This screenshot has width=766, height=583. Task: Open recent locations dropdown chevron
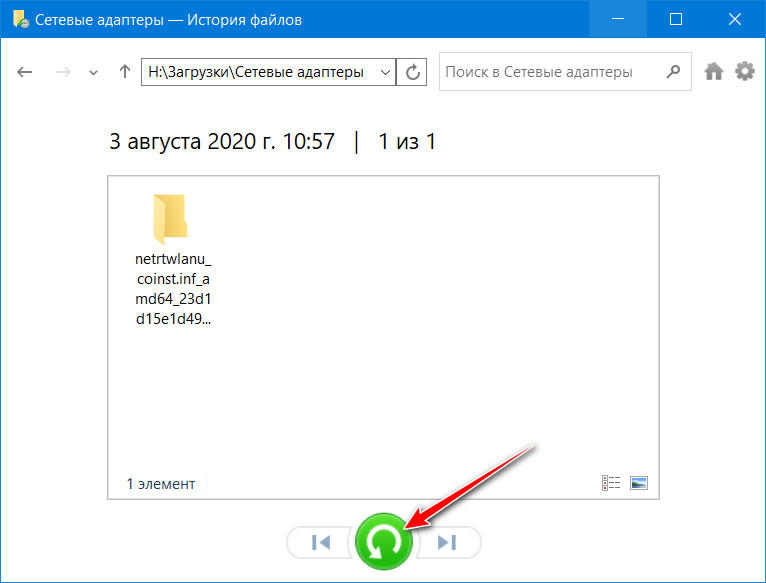(93, 73)
